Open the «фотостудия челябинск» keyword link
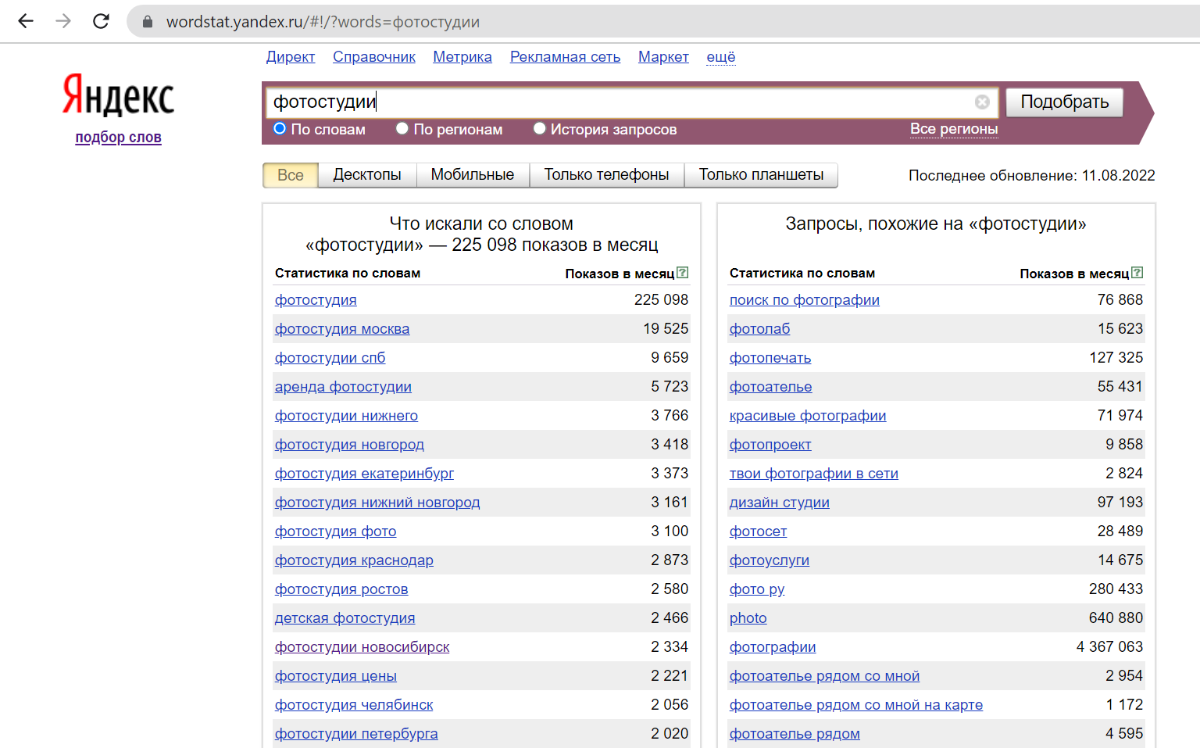This screenshot has height=748, width=1200. pos(354,705)
